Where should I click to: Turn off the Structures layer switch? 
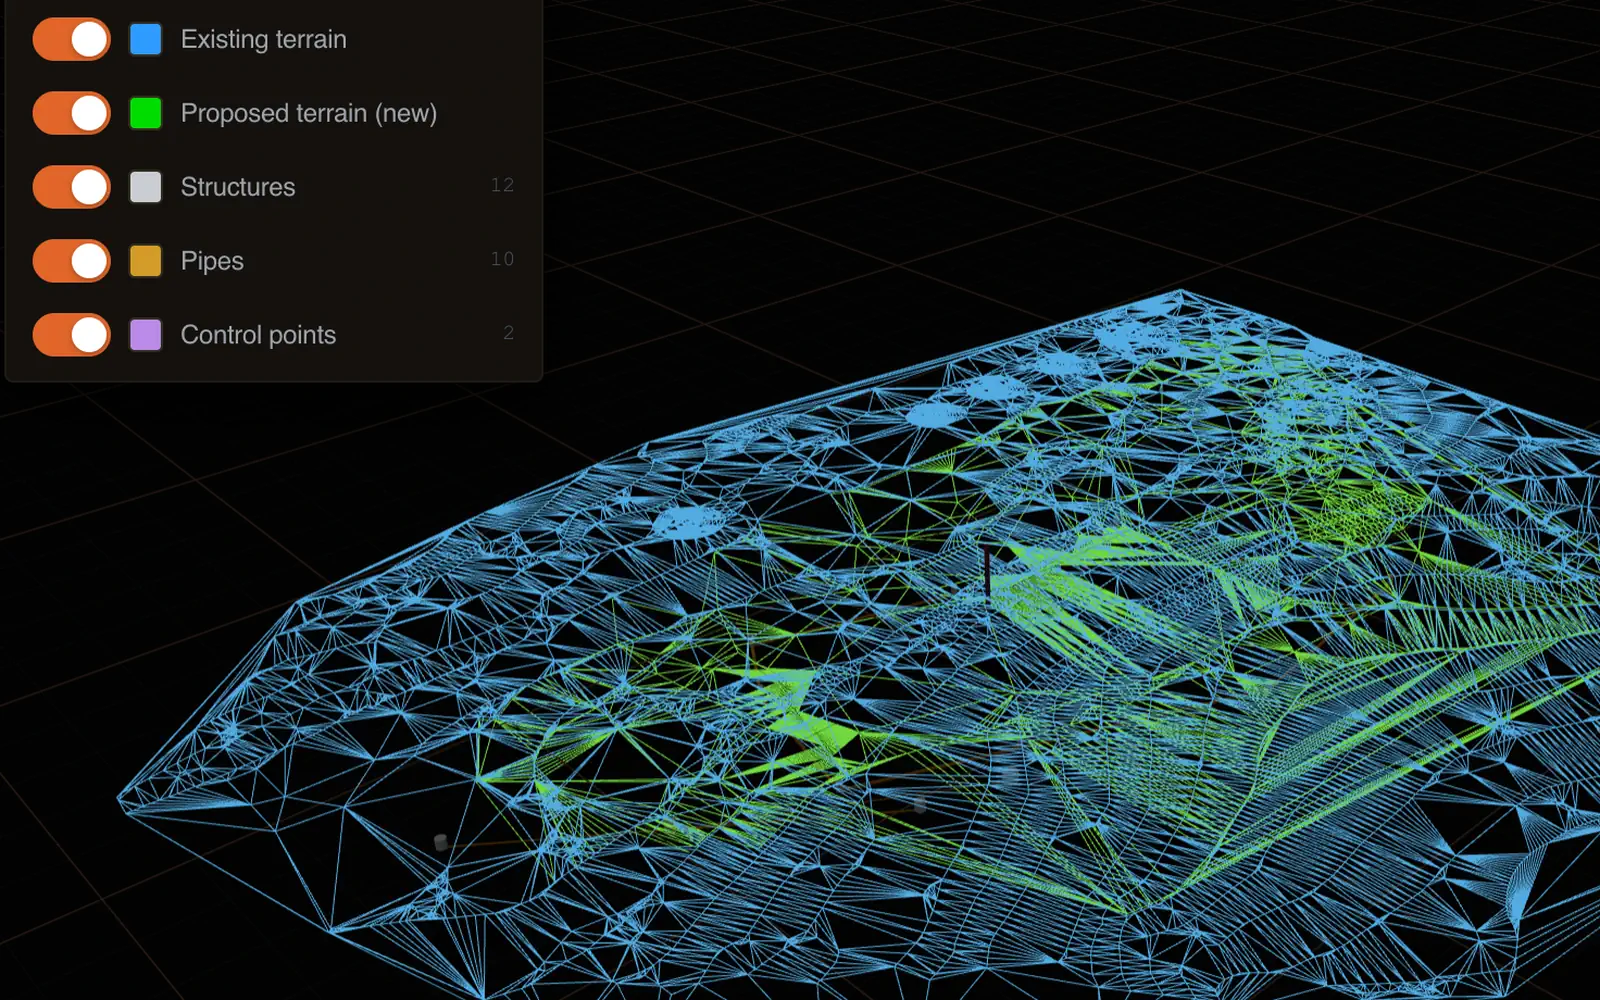tap(71, 187)
